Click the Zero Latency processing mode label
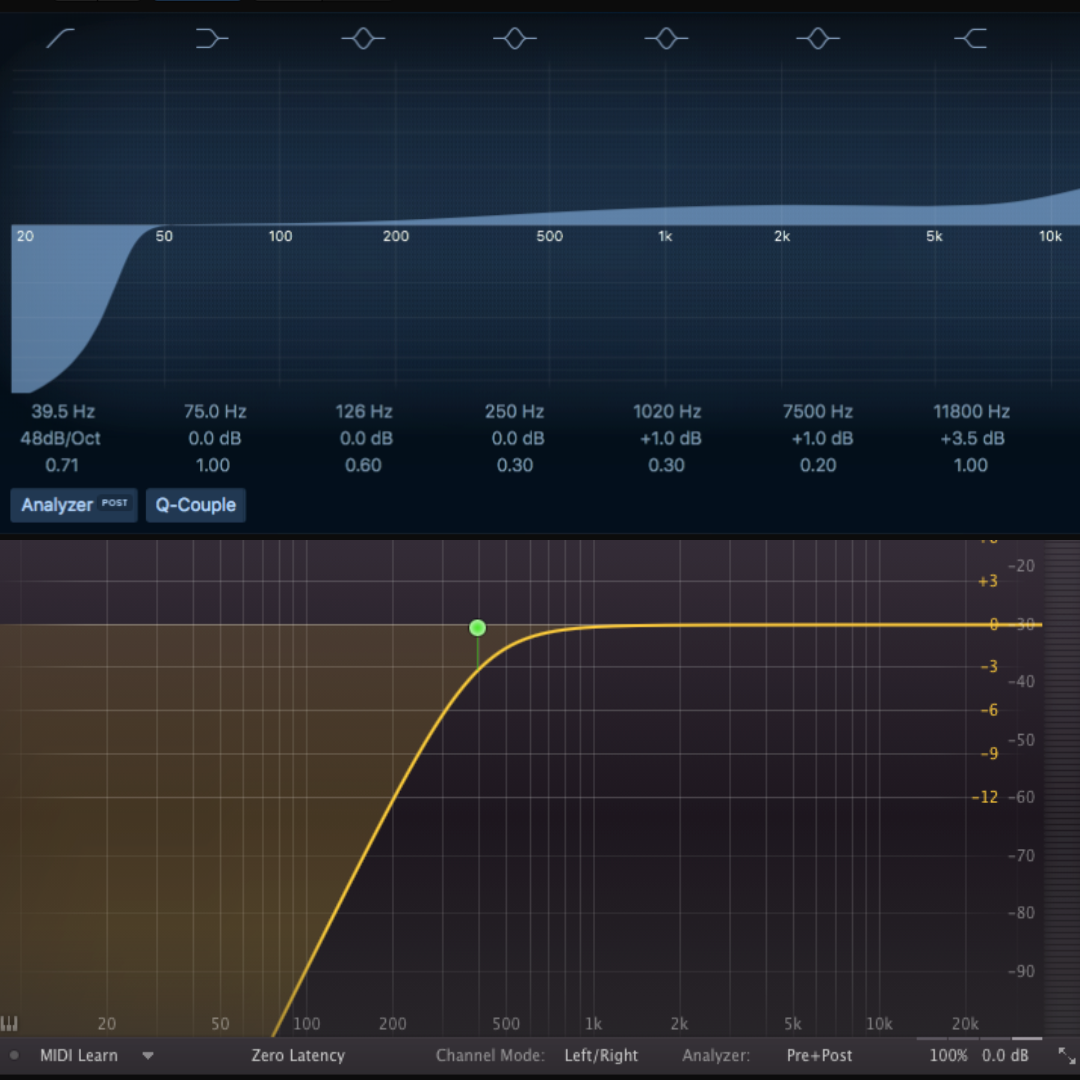 click(298, 1055)
